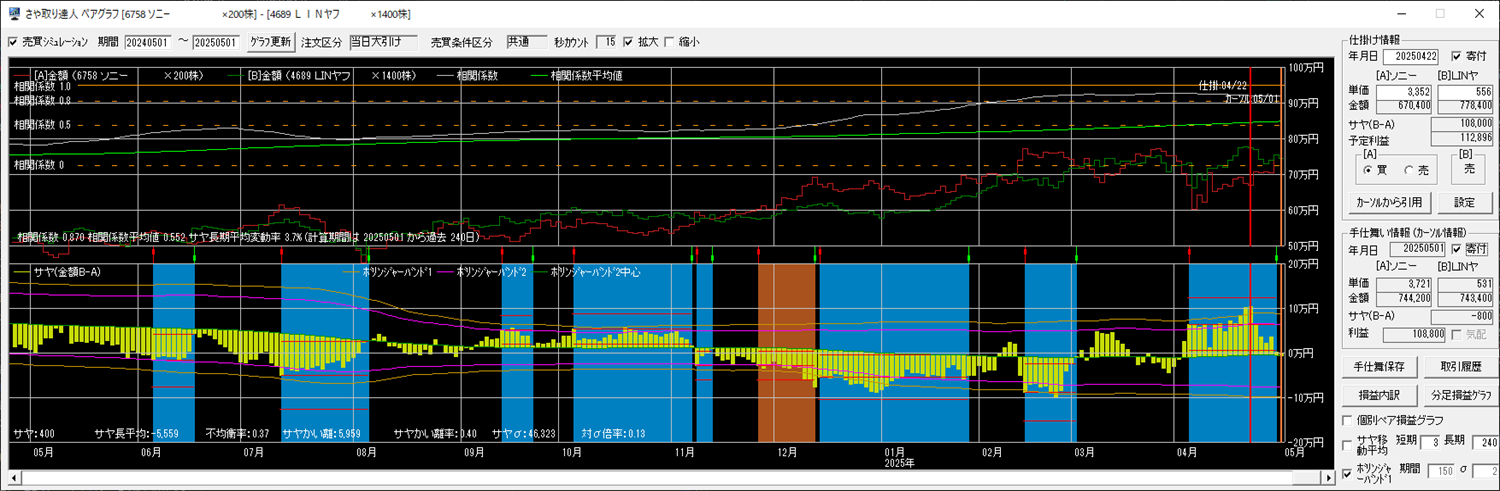Click the カーソル:05/01 label in the chart
The image size is (1500, 491).
pos(1251,99)
